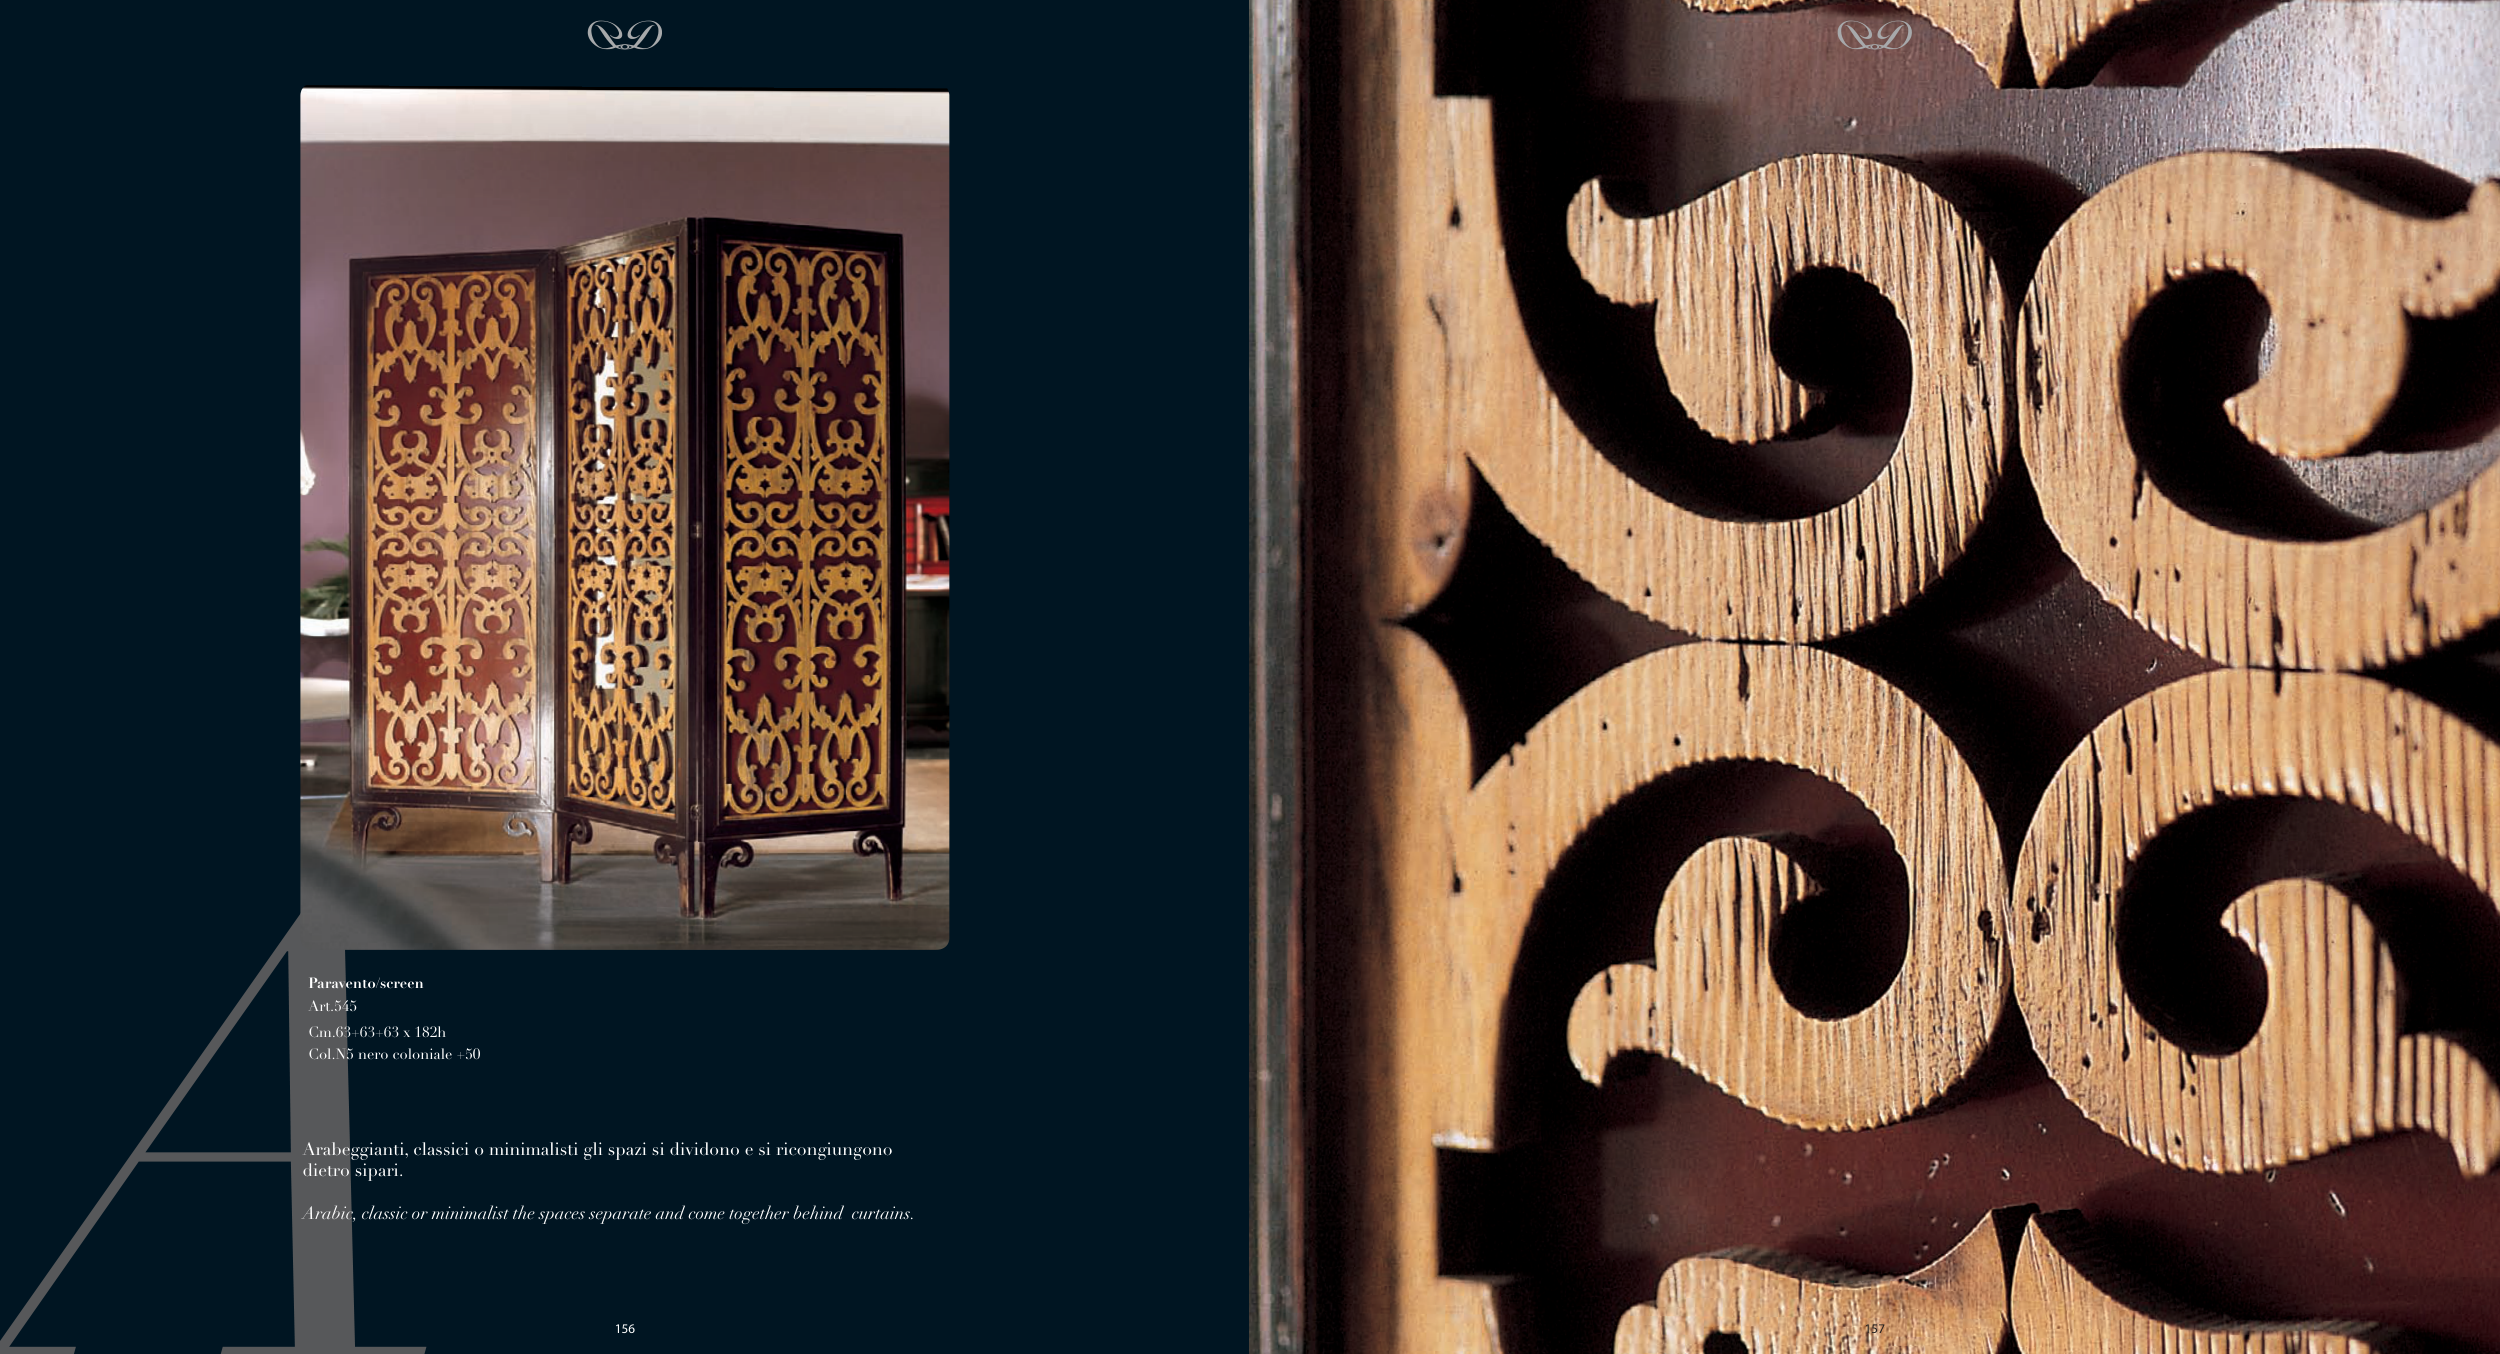The image size is (2500, 1354).
Task: Click the left panel of the folding screen
Action: point(452,530)
